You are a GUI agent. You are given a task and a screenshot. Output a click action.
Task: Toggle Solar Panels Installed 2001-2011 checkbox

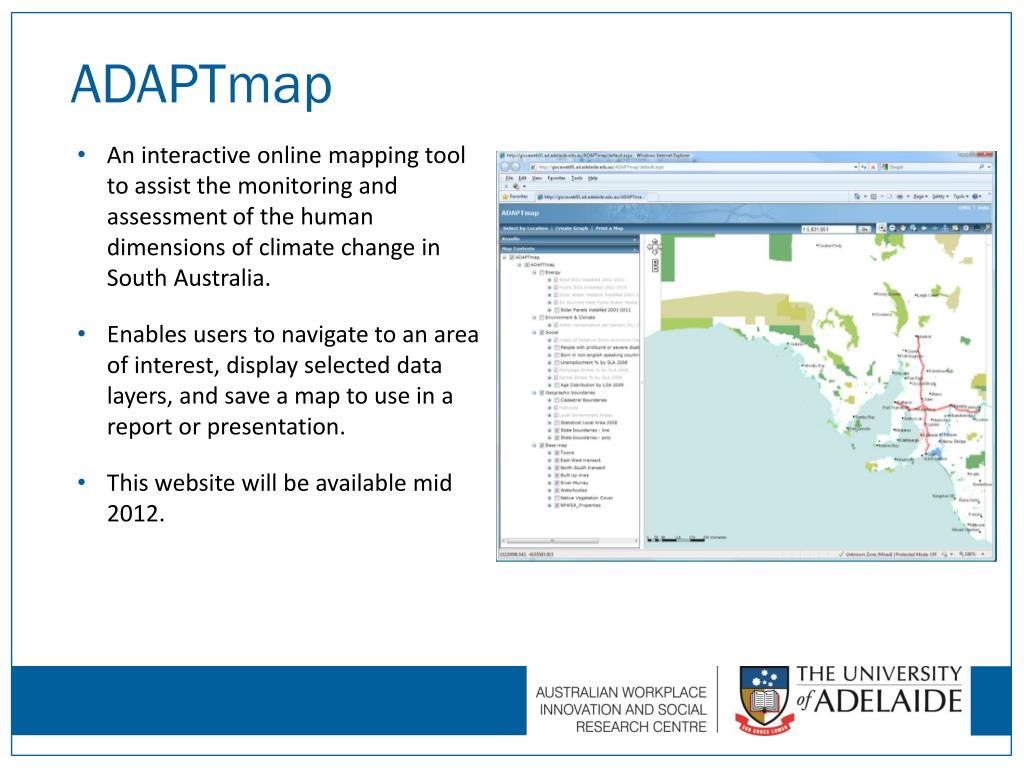(x=556, y=310)
